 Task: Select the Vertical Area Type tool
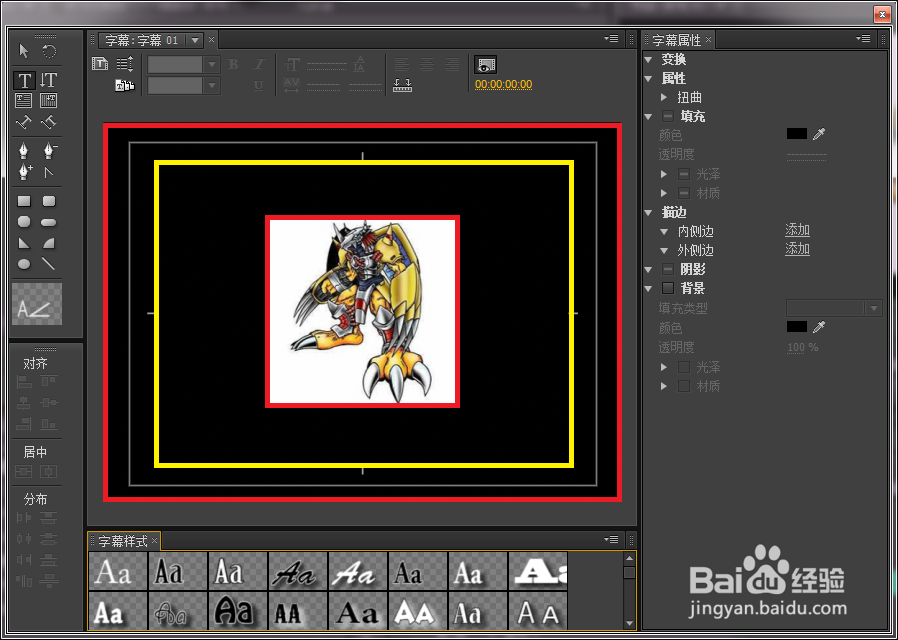(49, 101)
